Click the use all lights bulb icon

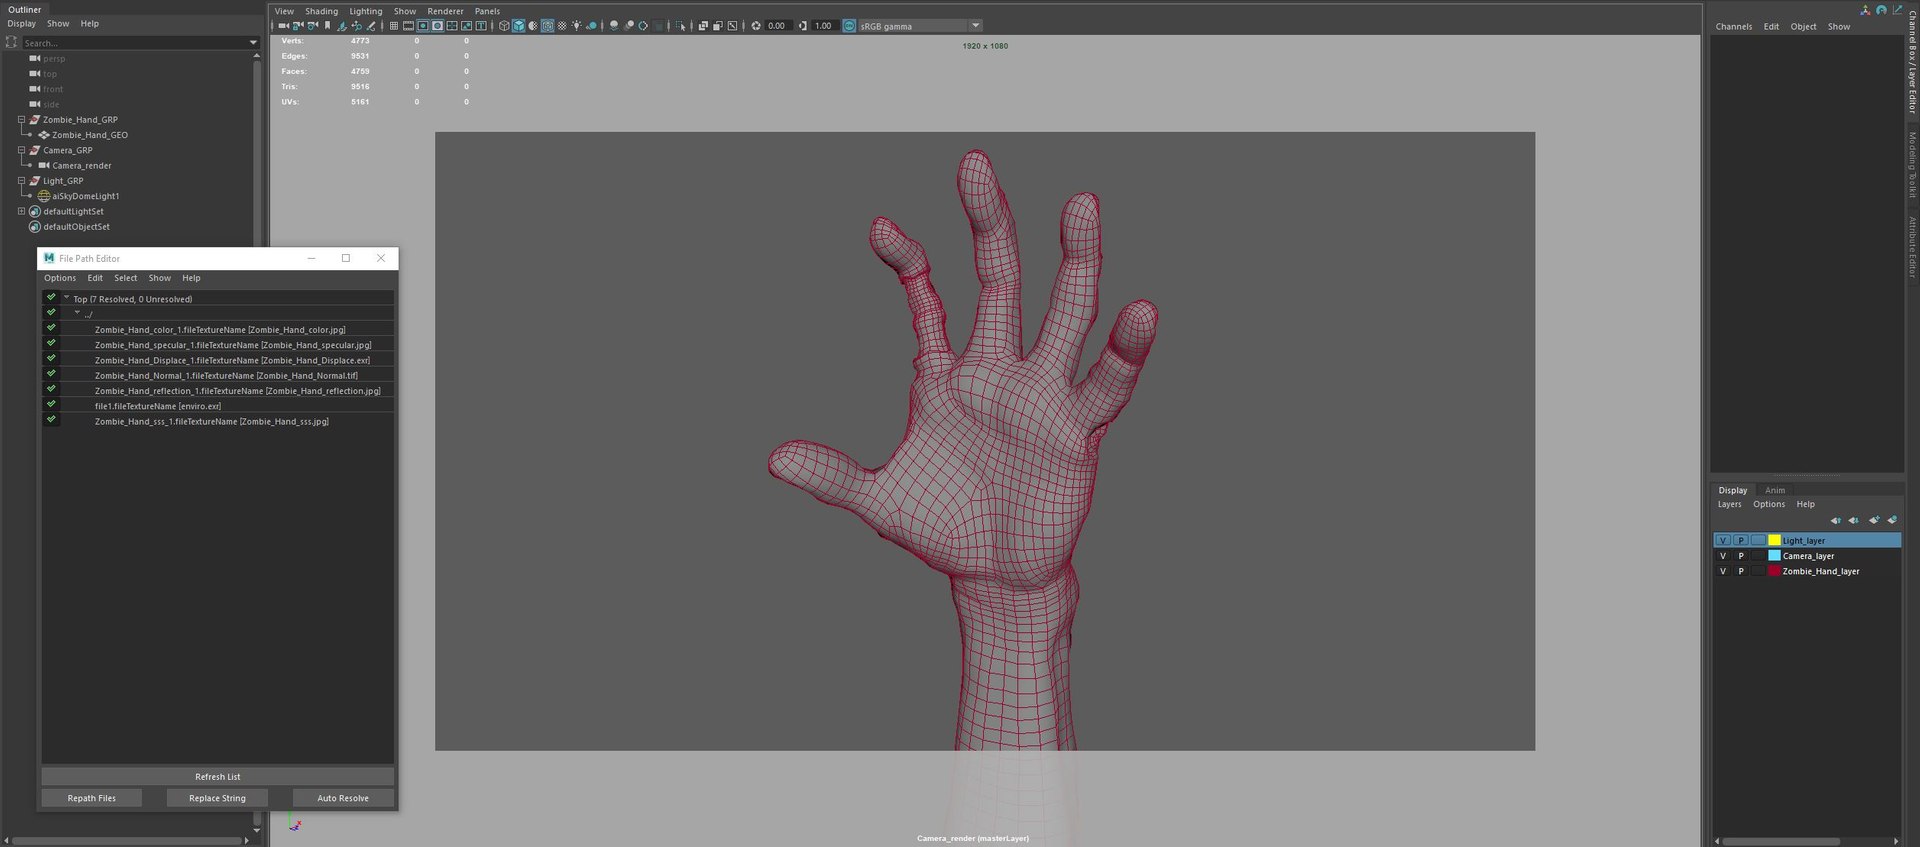coord(577,26)
